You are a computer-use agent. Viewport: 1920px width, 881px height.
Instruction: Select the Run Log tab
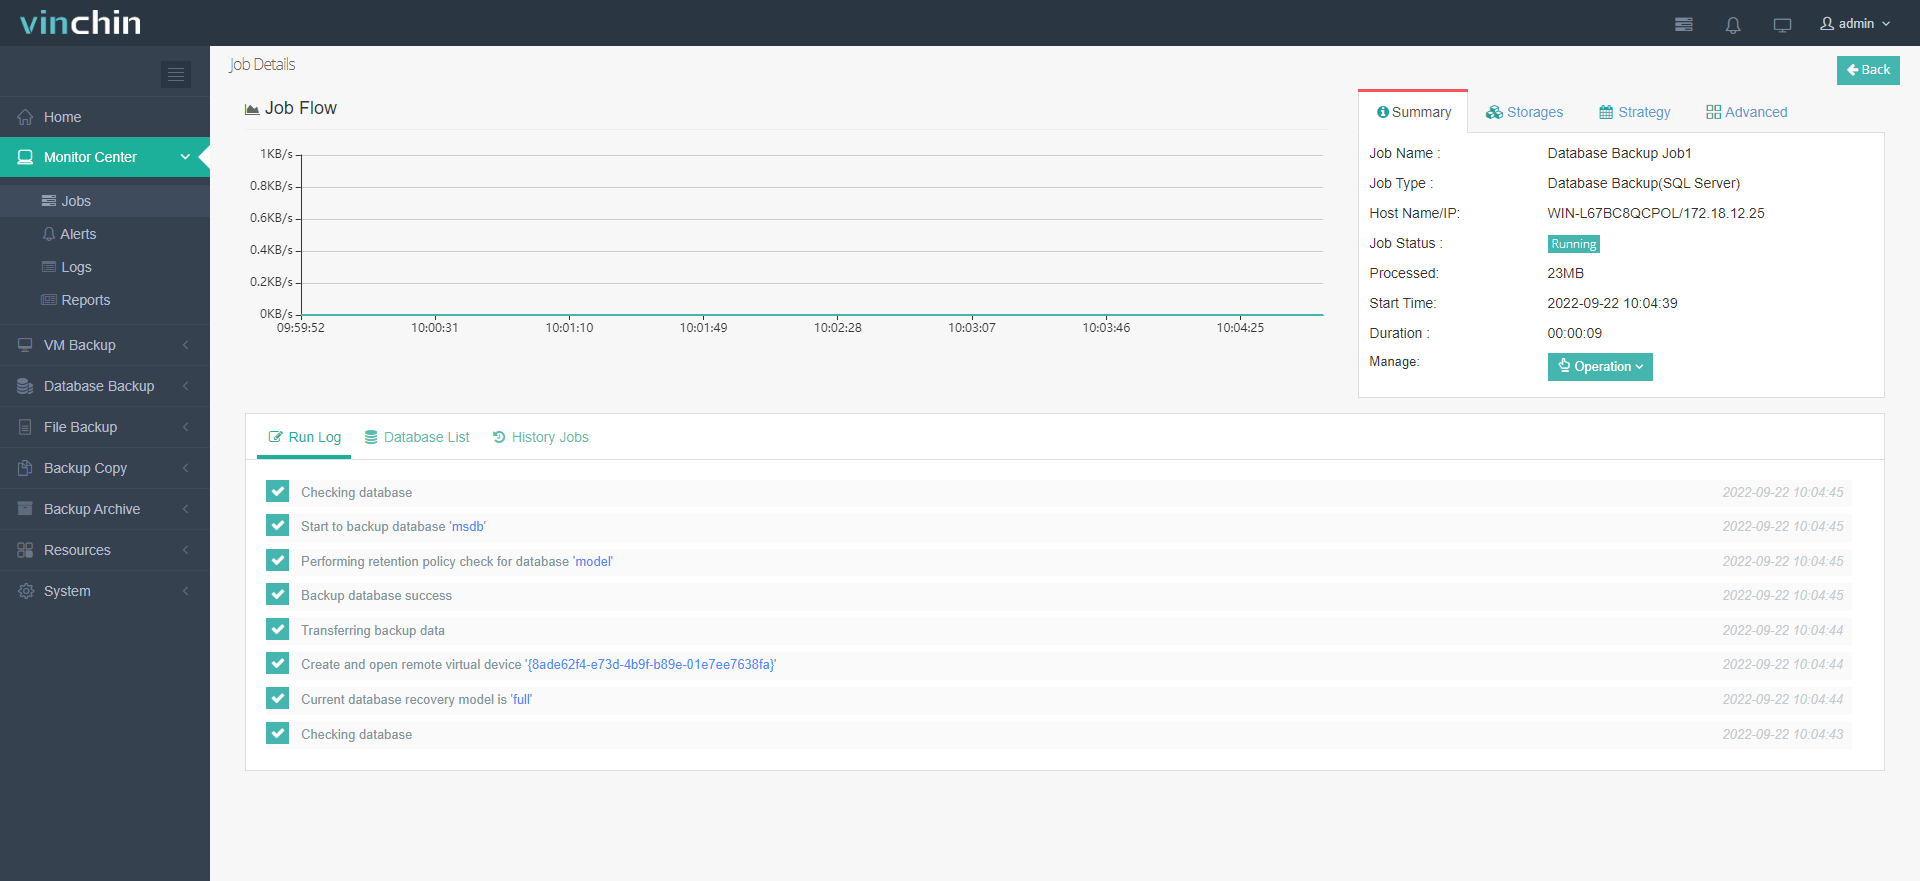tap(305, 437)
